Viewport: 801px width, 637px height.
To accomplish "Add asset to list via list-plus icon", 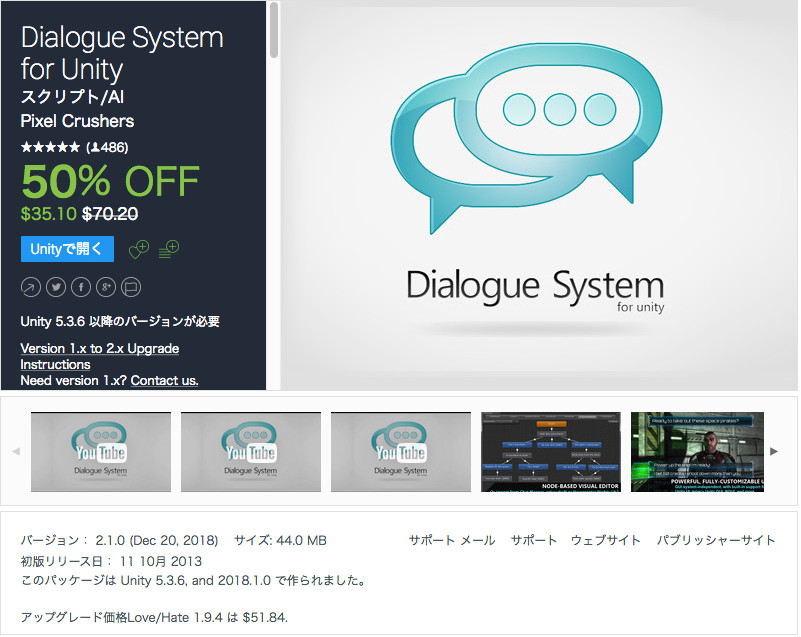I will tap(169, 249).
